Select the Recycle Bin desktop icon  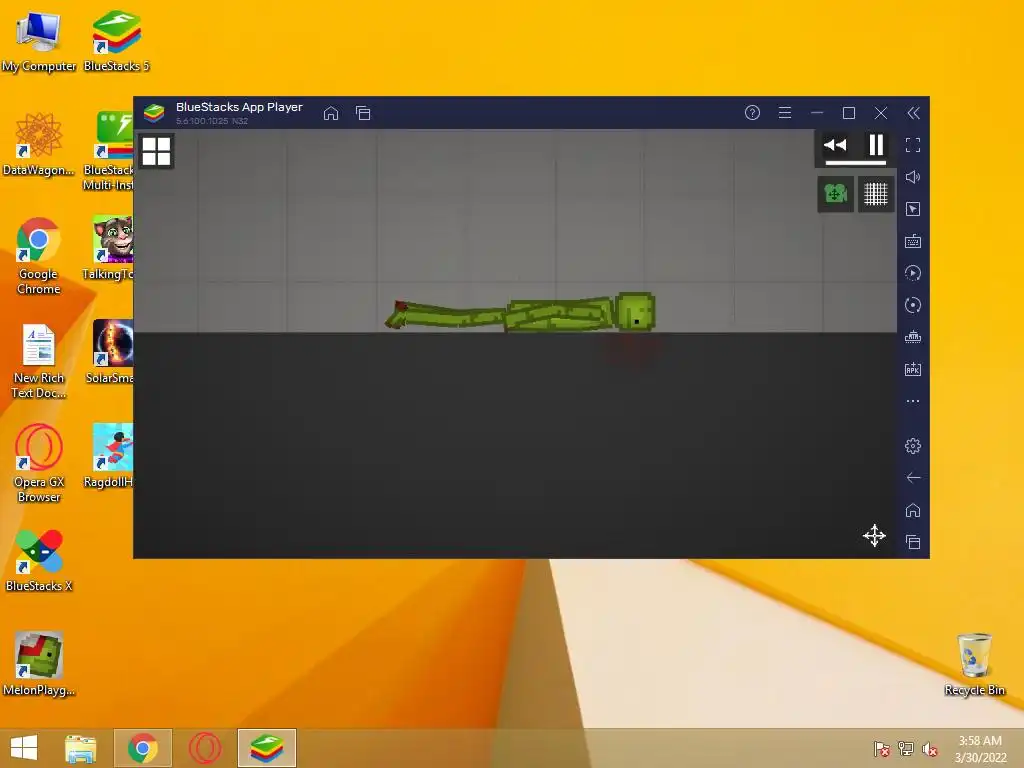click(974, 664)
